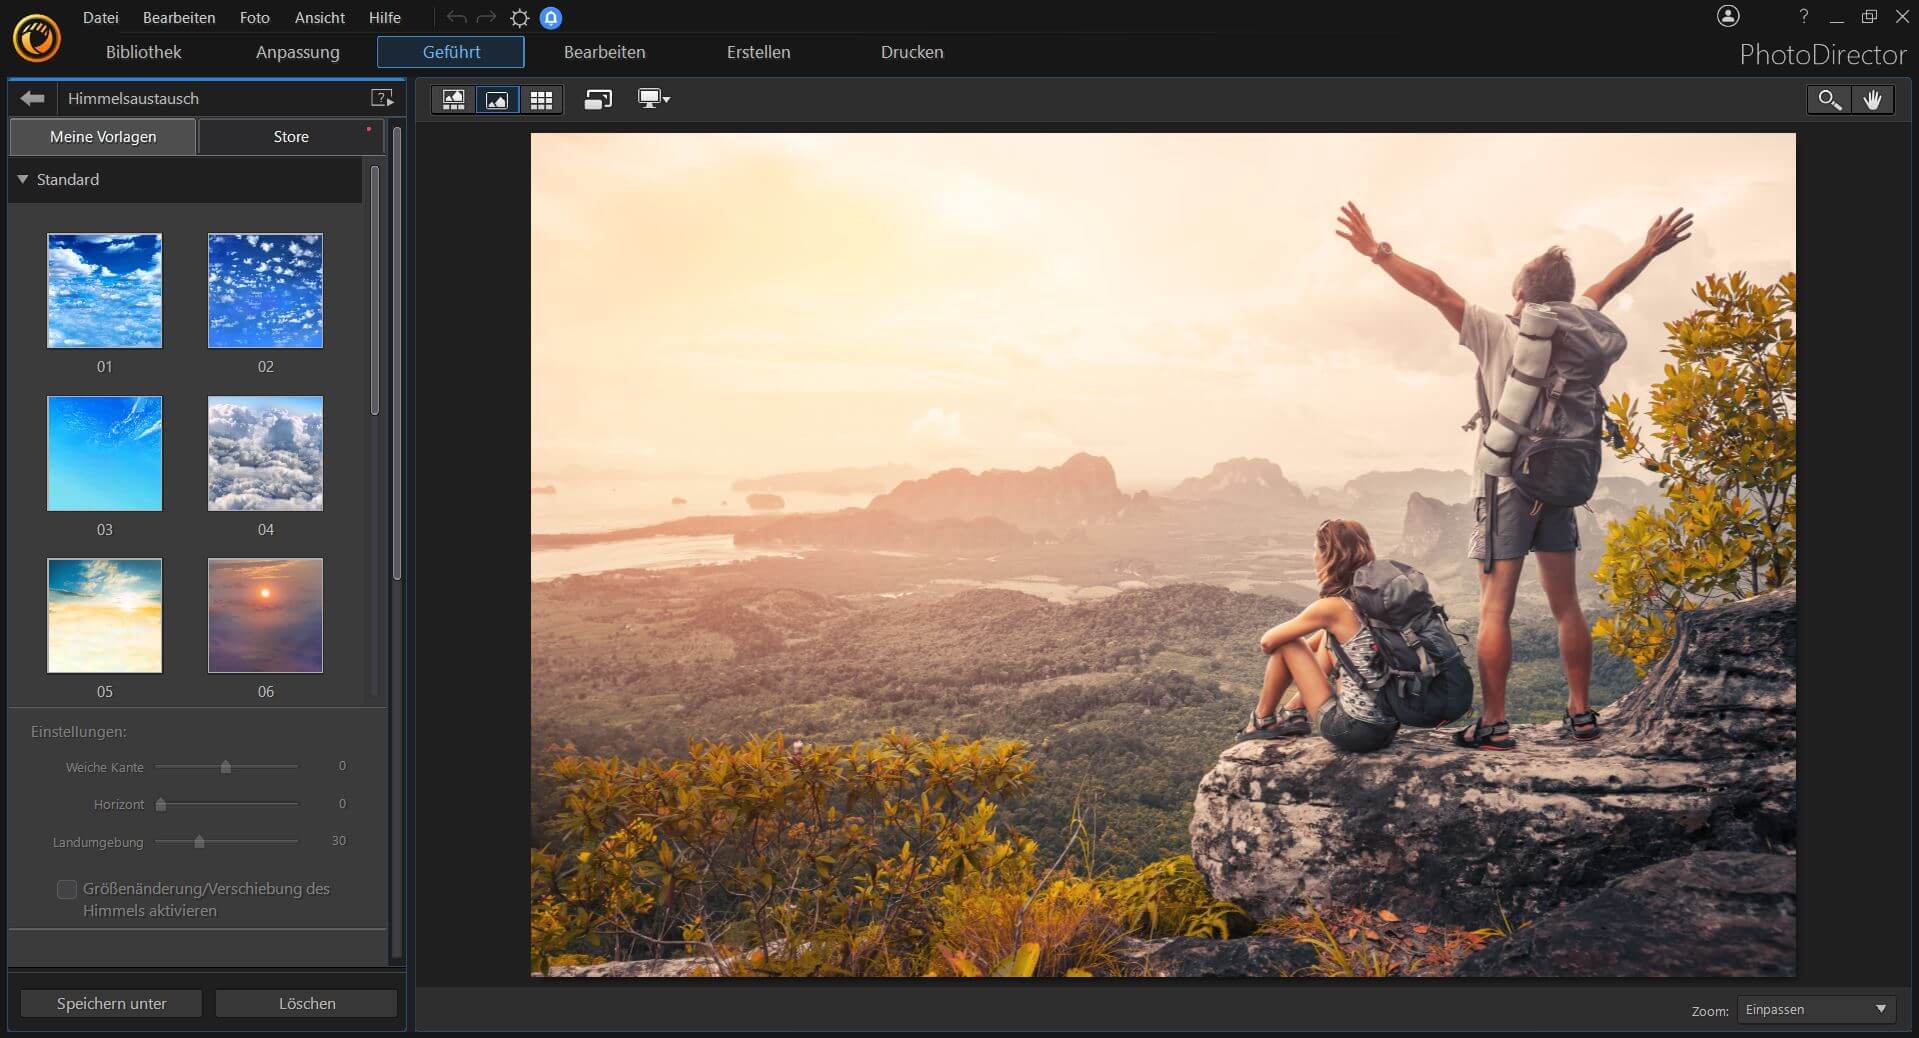The image size is (1919, 1038).
Task: Click the Speichern unter button
Action: 112,1003
